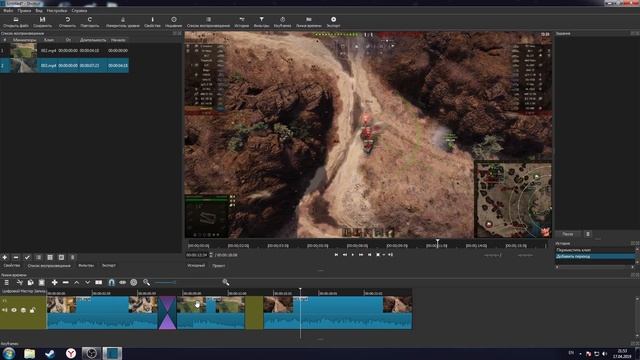Open the audio peak meter panel
Image resolution: width=640 pixels, height=360 pixels.
click(122, 22)
